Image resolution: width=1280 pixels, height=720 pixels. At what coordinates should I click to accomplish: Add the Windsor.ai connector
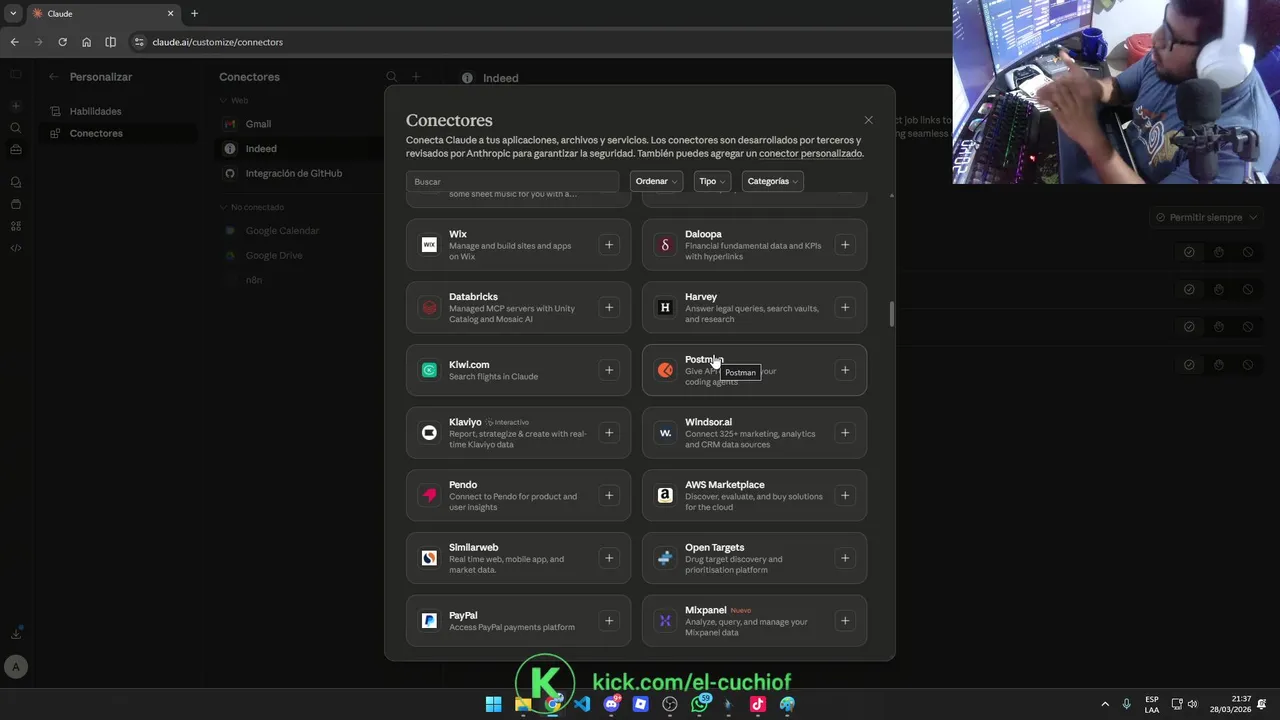(x=845, y=433)
